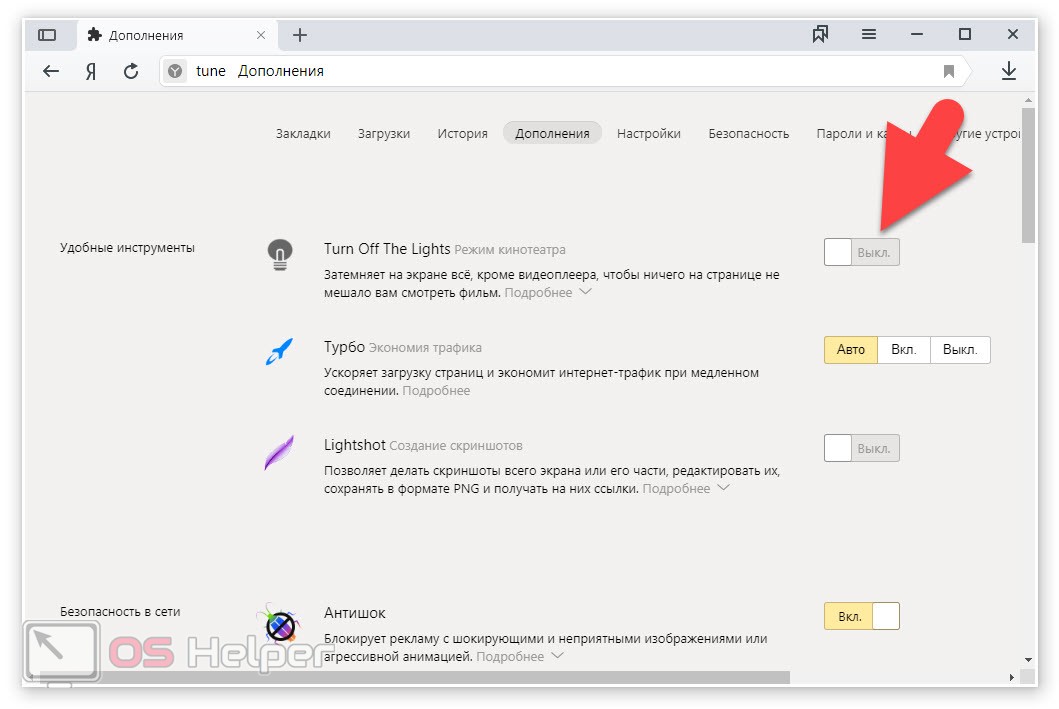
Task: Expand Подробнее for Turn Off The Lights
Action: [548, 292]
